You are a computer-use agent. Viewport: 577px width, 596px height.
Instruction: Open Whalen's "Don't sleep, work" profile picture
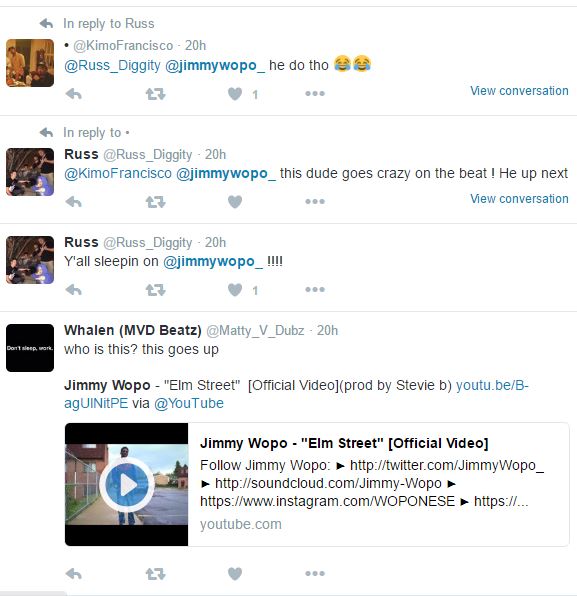click(30, 348)
